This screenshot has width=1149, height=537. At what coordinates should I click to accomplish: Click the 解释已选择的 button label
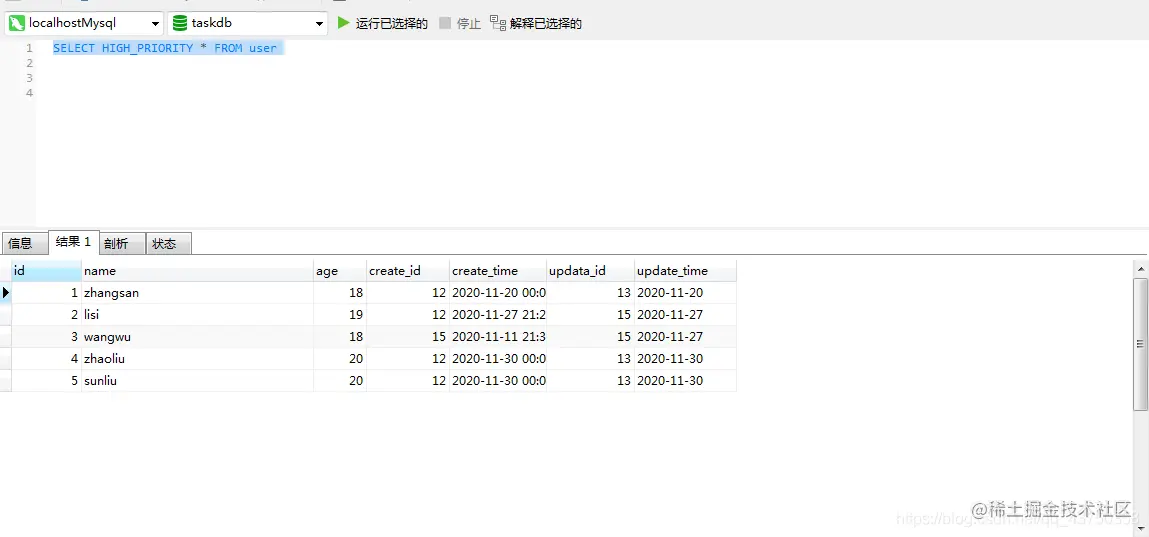point(546,23)
